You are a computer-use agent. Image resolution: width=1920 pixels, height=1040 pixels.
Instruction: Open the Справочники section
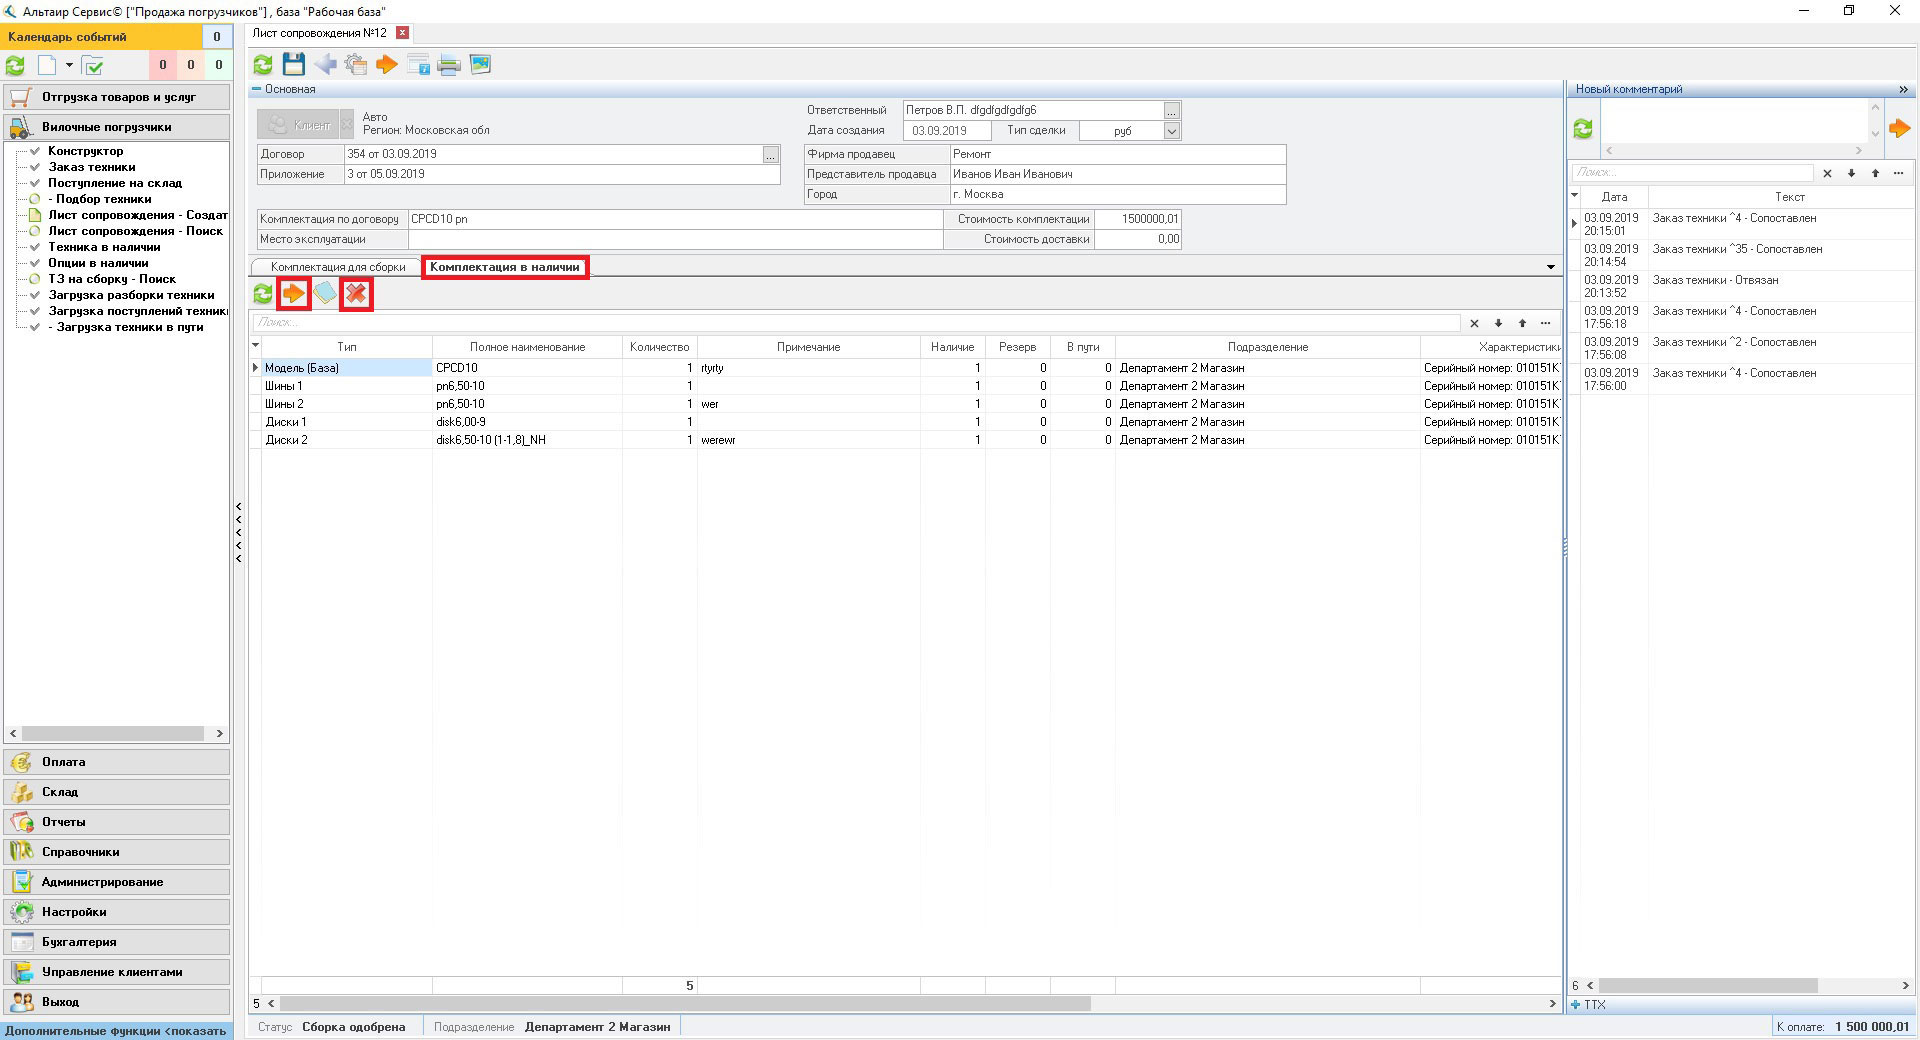(x=117, y=852)
